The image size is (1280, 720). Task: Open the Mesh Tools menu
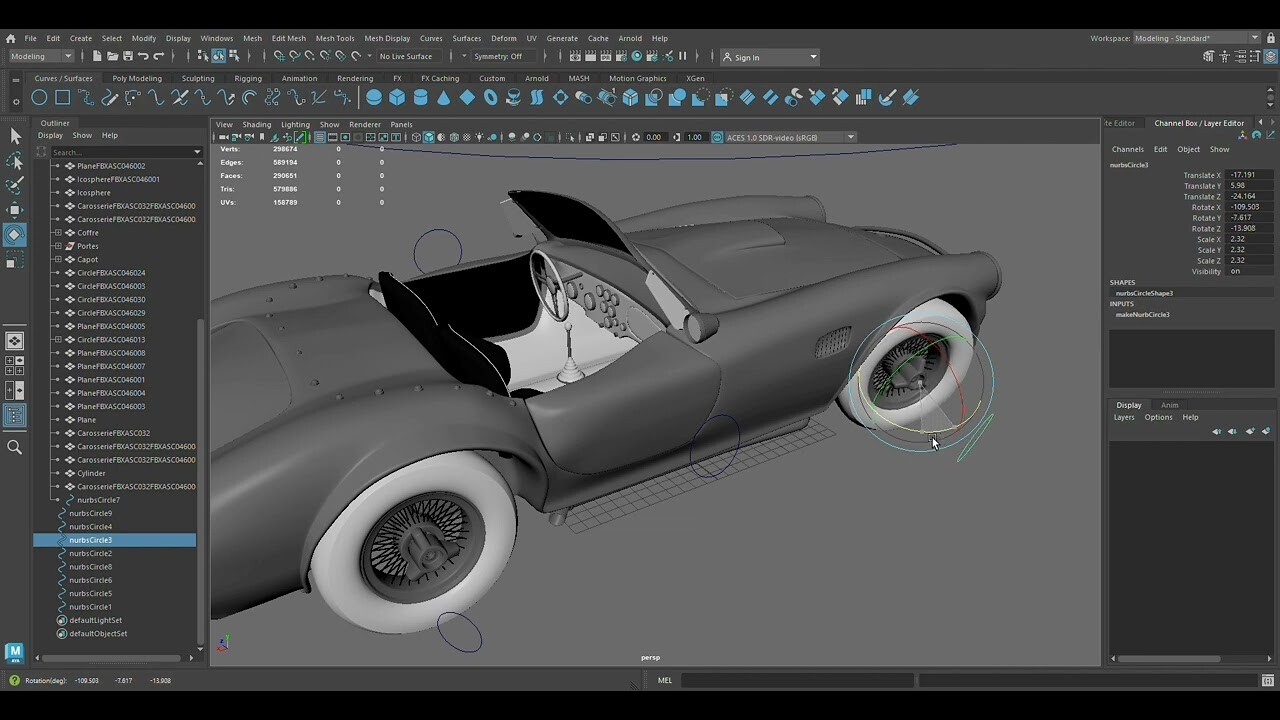pos(335,38)
